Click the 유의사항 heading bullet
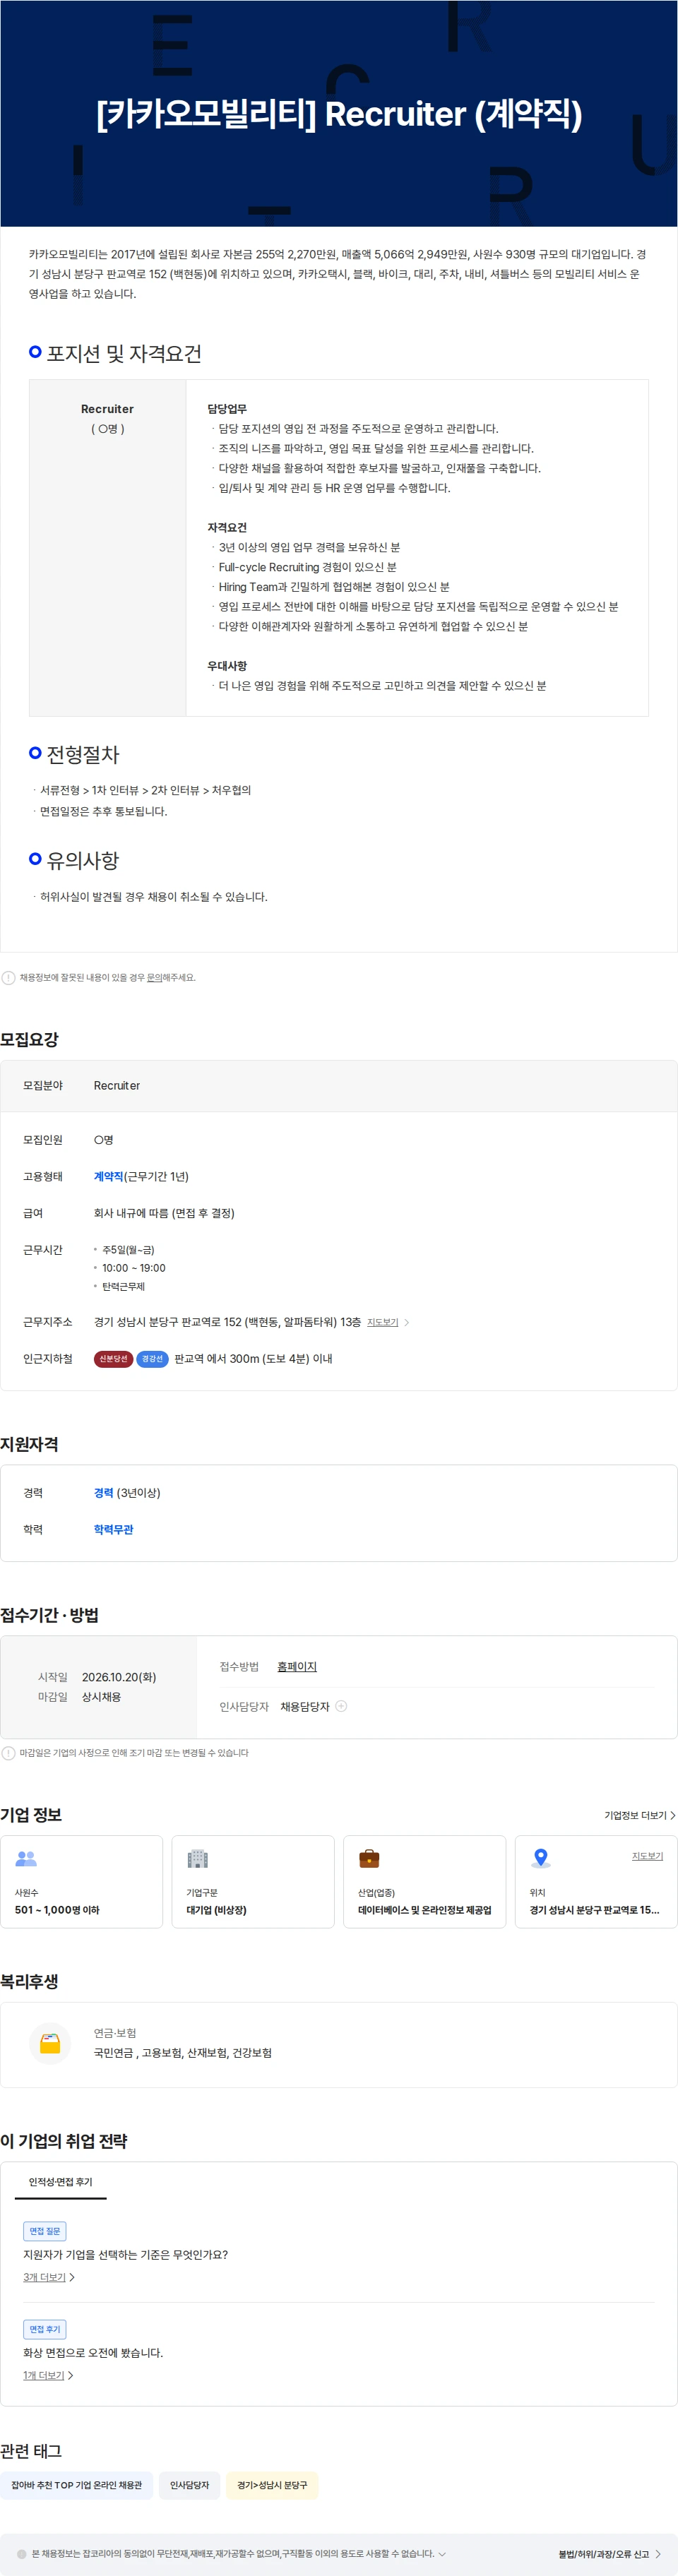The width and height of the screenshot is (678, 2576). 35,858
